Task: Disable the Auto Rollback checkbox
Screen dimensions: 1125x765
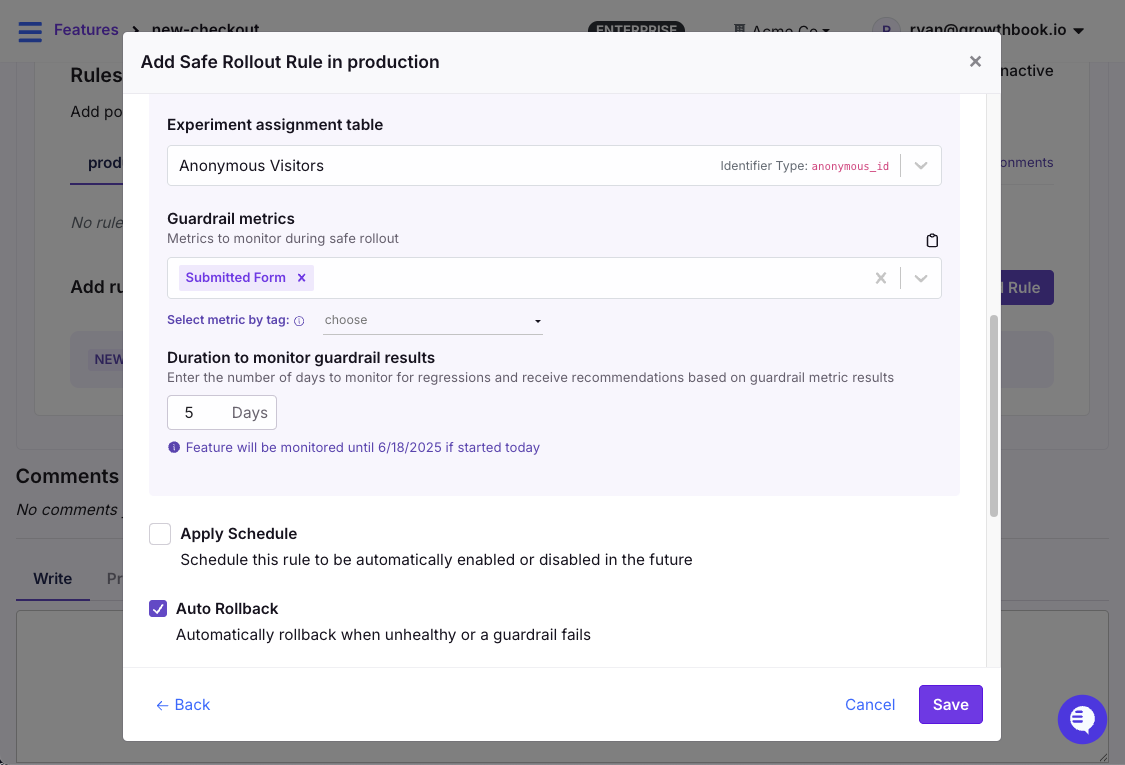Action: click(158, 608)
